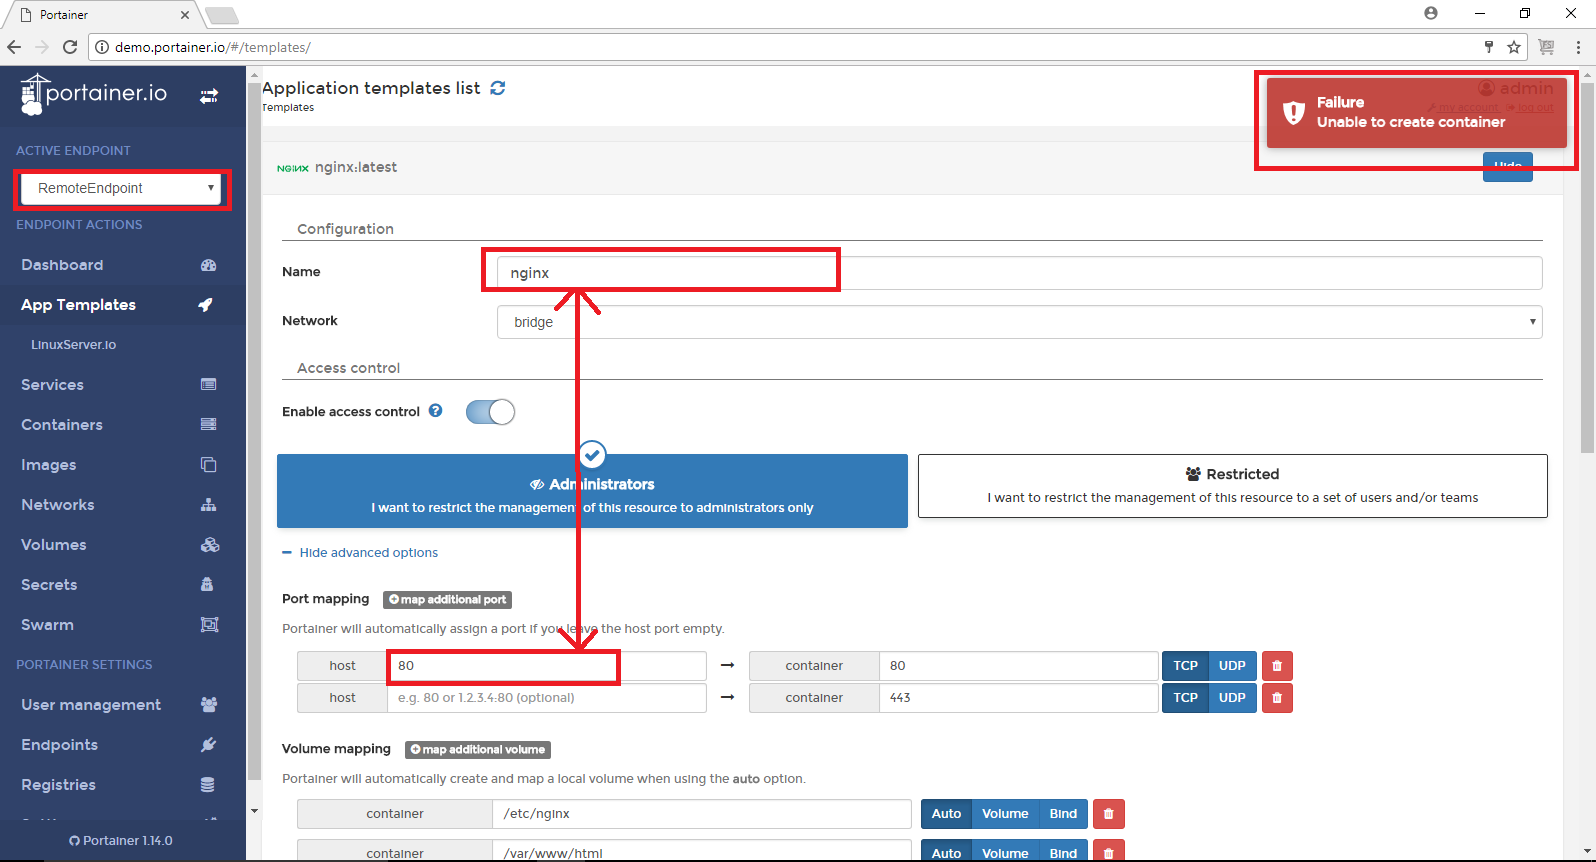Viewport: 1596px width, 862px height.
Task: Click the App Templates rocket icon
Action: tap(206, 305)
